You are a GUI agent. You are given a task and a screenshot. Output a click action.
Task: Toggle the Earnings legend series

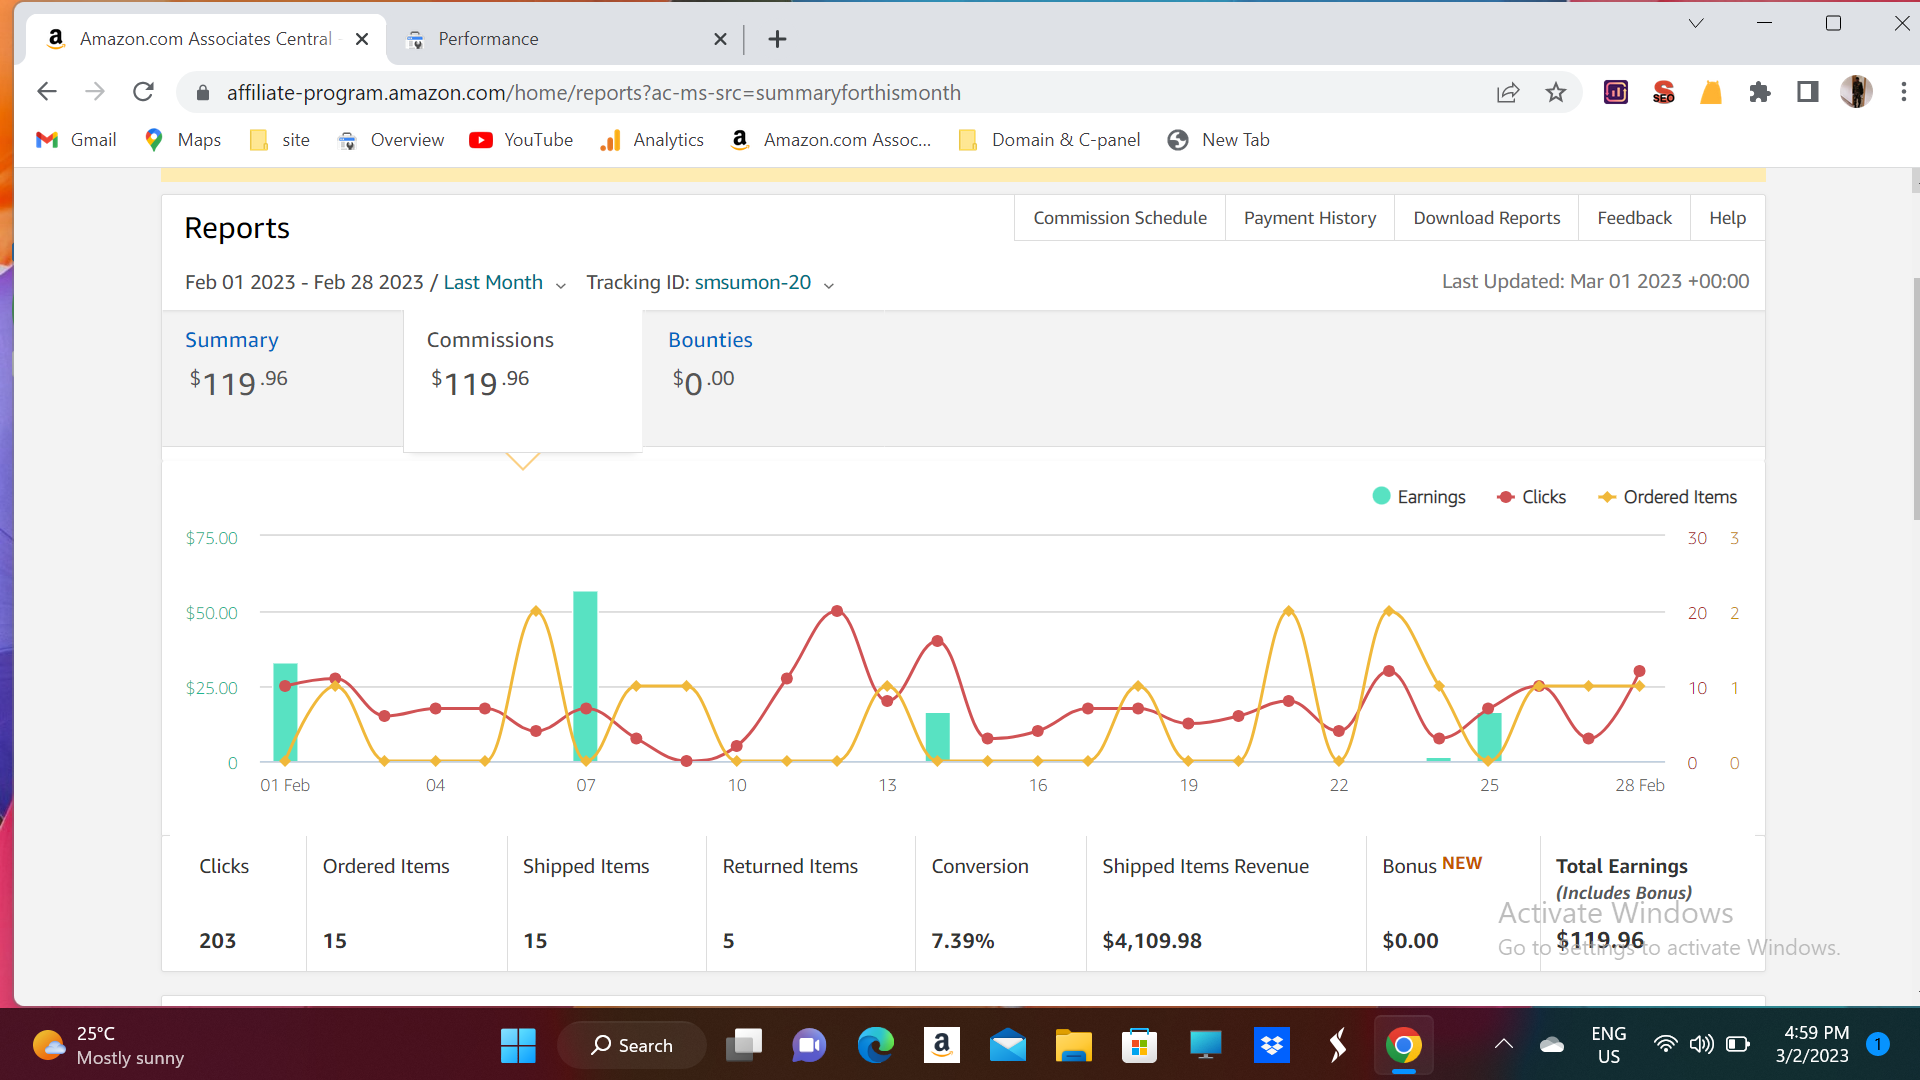[x=1419, y=497]
